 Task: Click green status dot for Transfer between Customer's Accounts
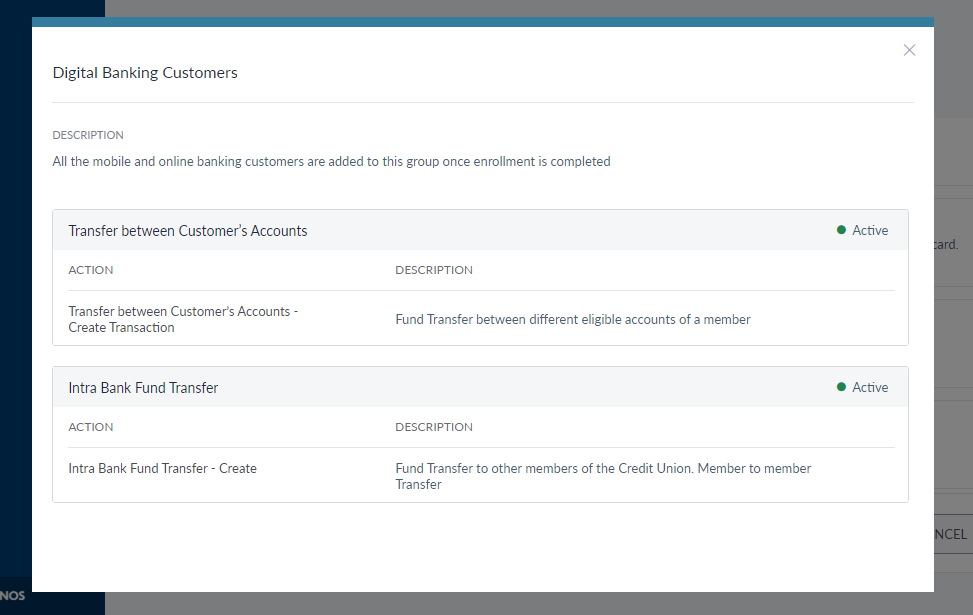pyautogui.click(x=841, y=230)
